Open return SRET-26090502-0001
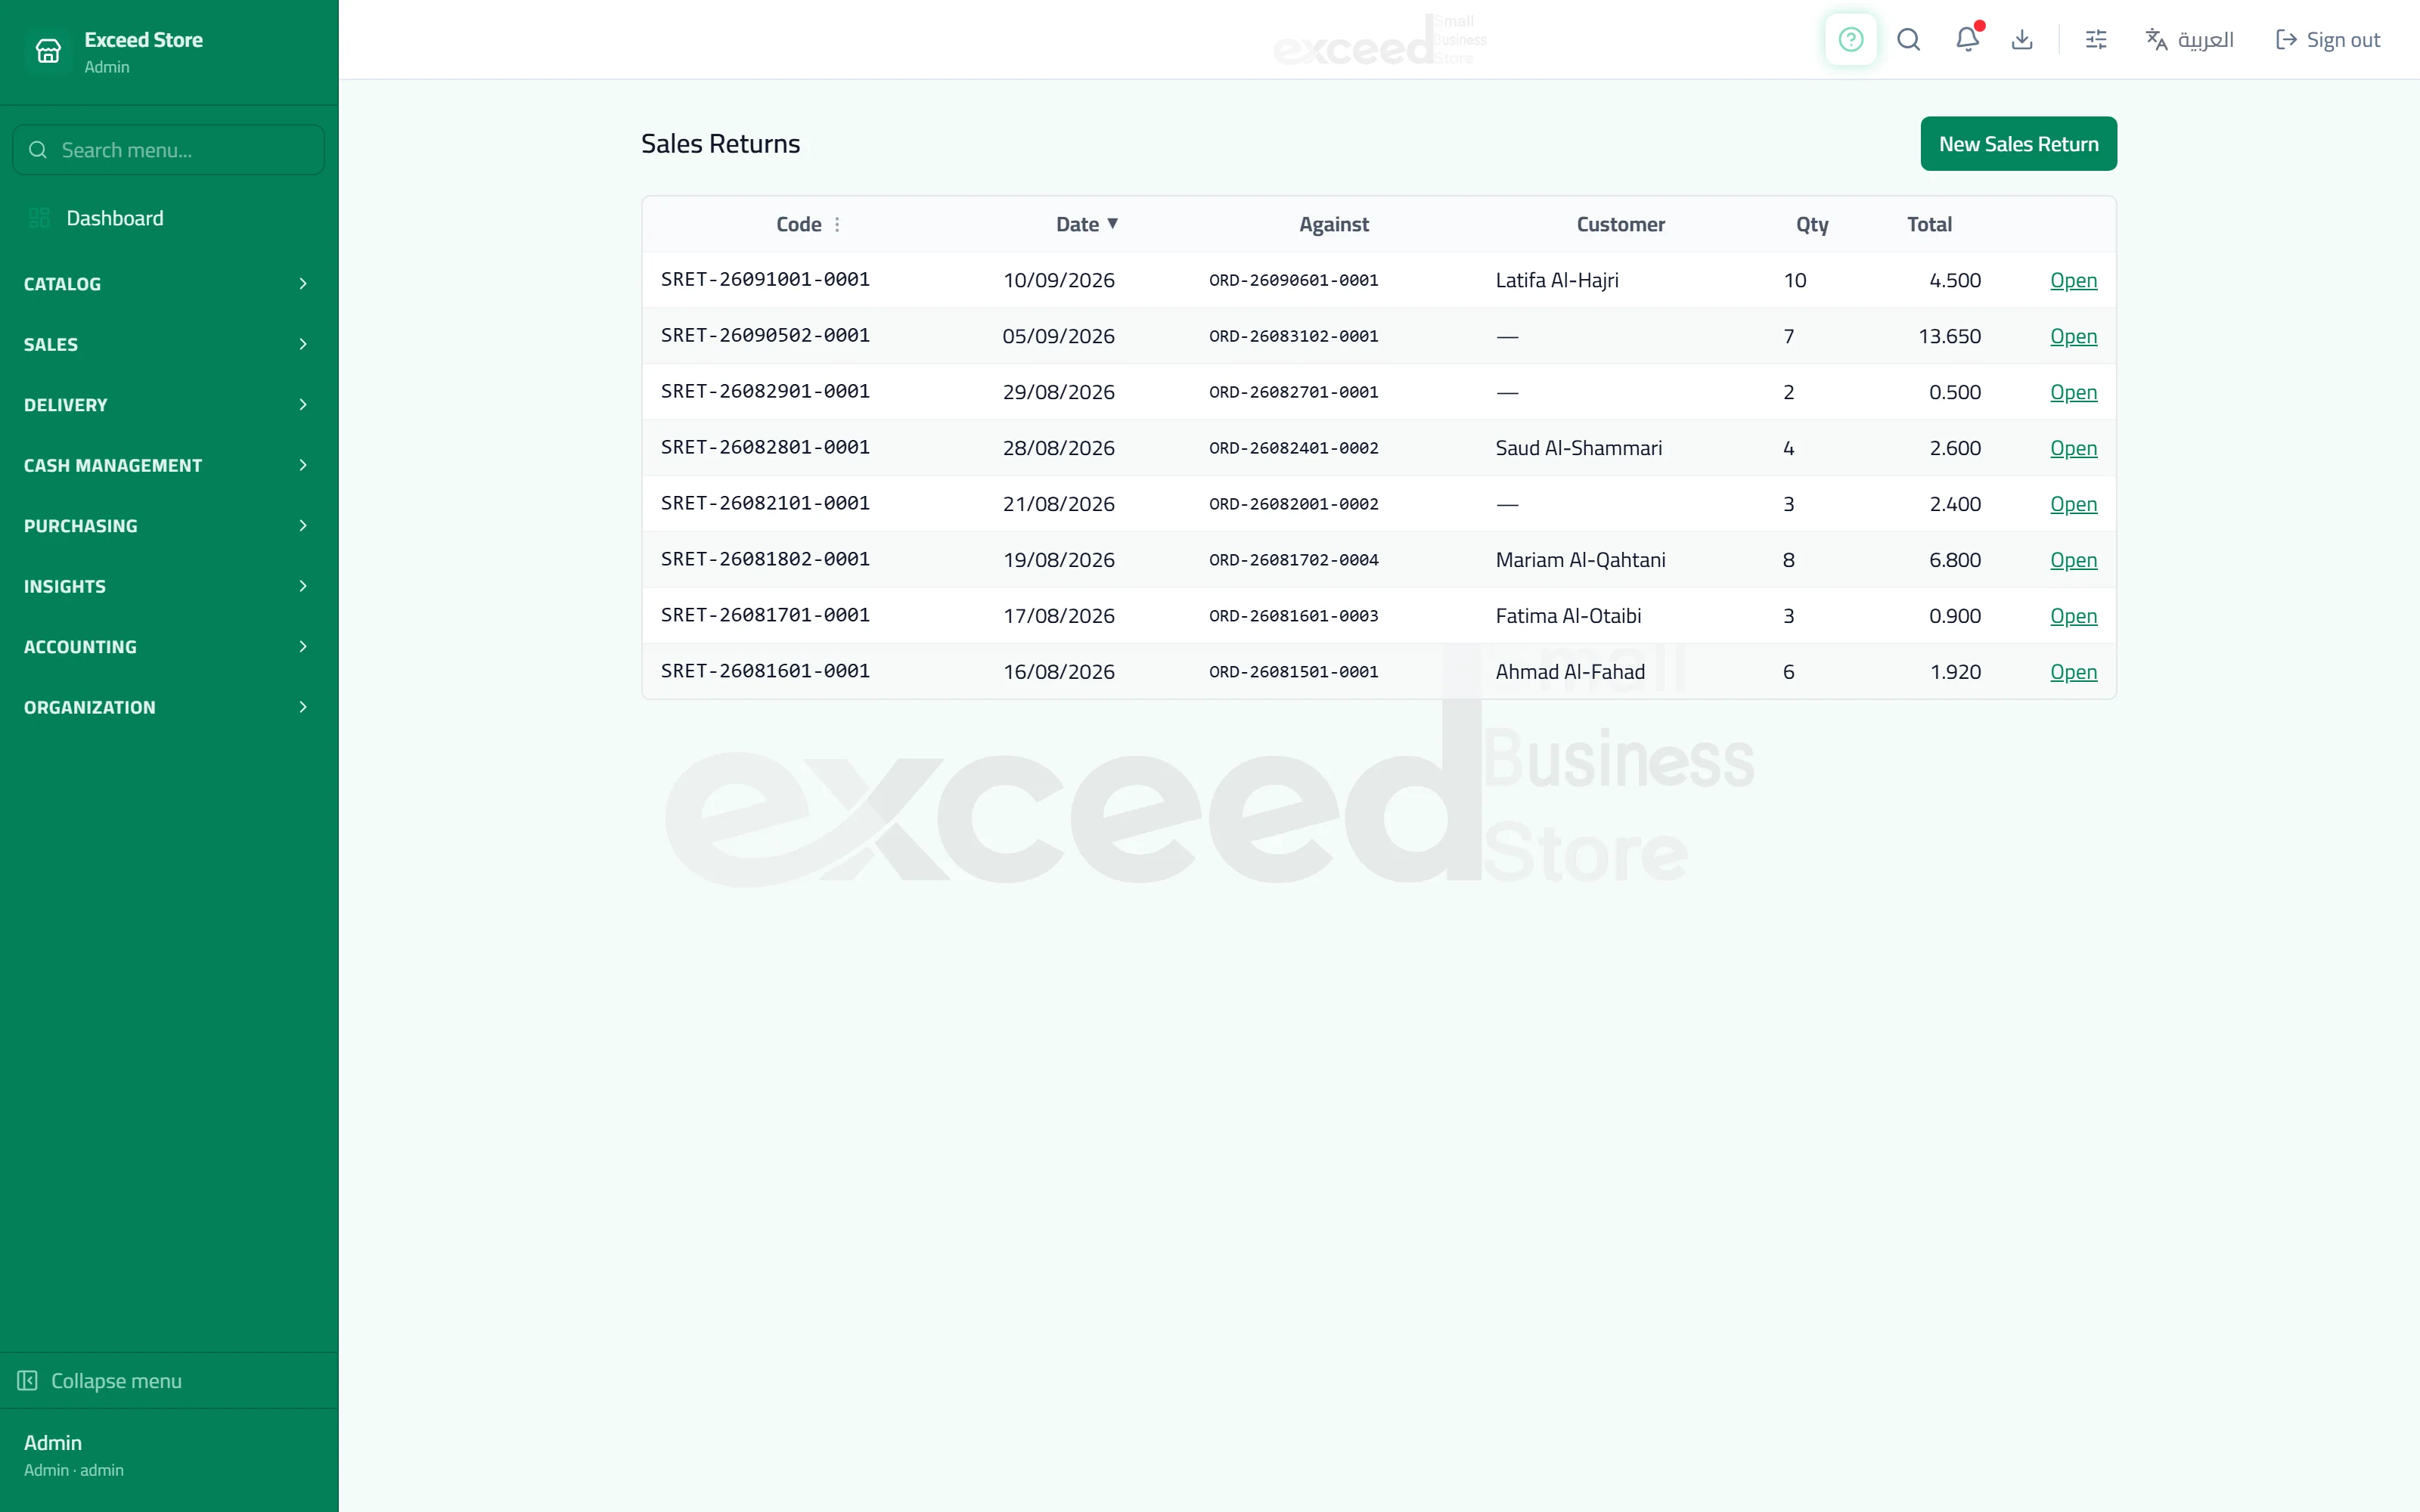2420x1512 pixels. tap(2073, 337)
